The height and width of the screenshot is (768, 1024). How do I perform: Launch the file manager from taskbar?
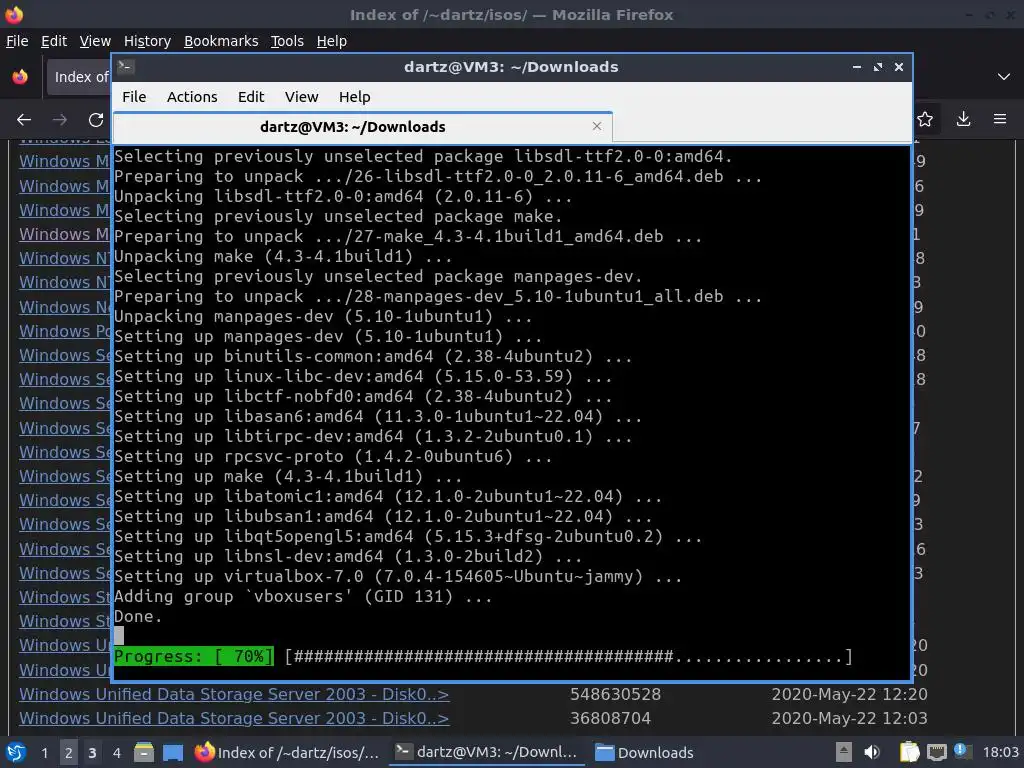[144, 752]
